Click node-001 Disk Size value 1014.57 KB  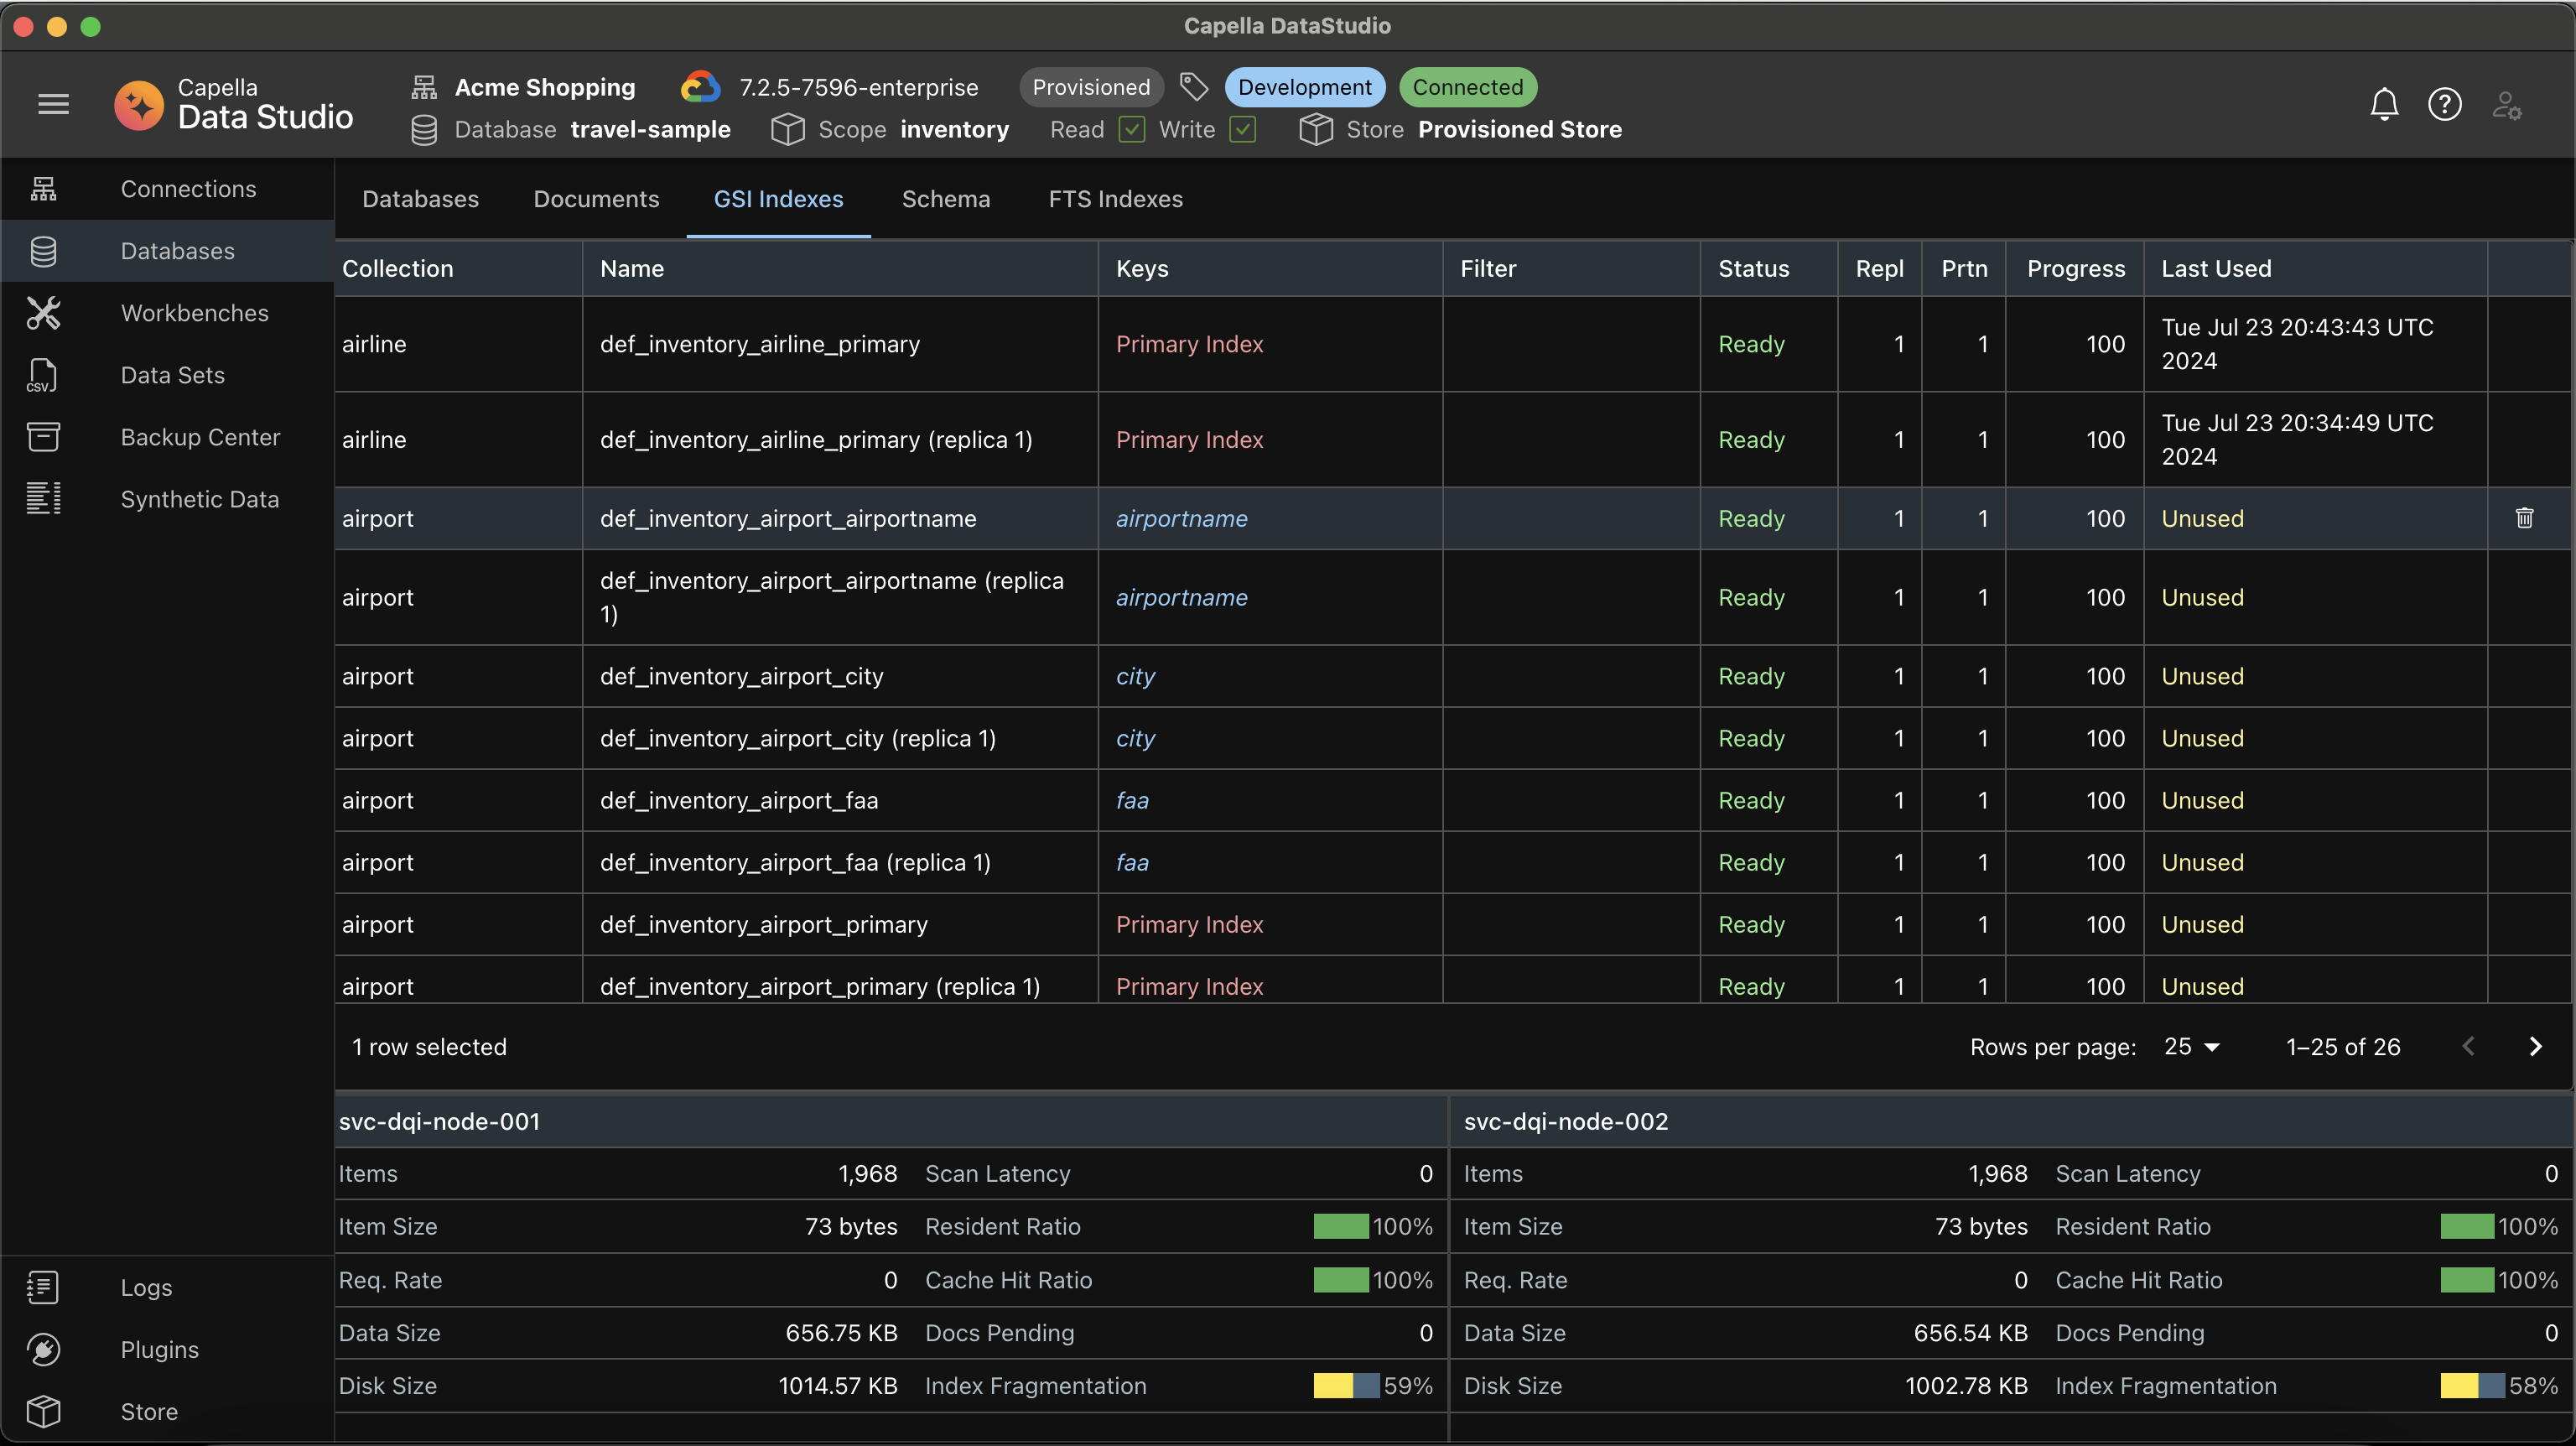[837, 1386]
